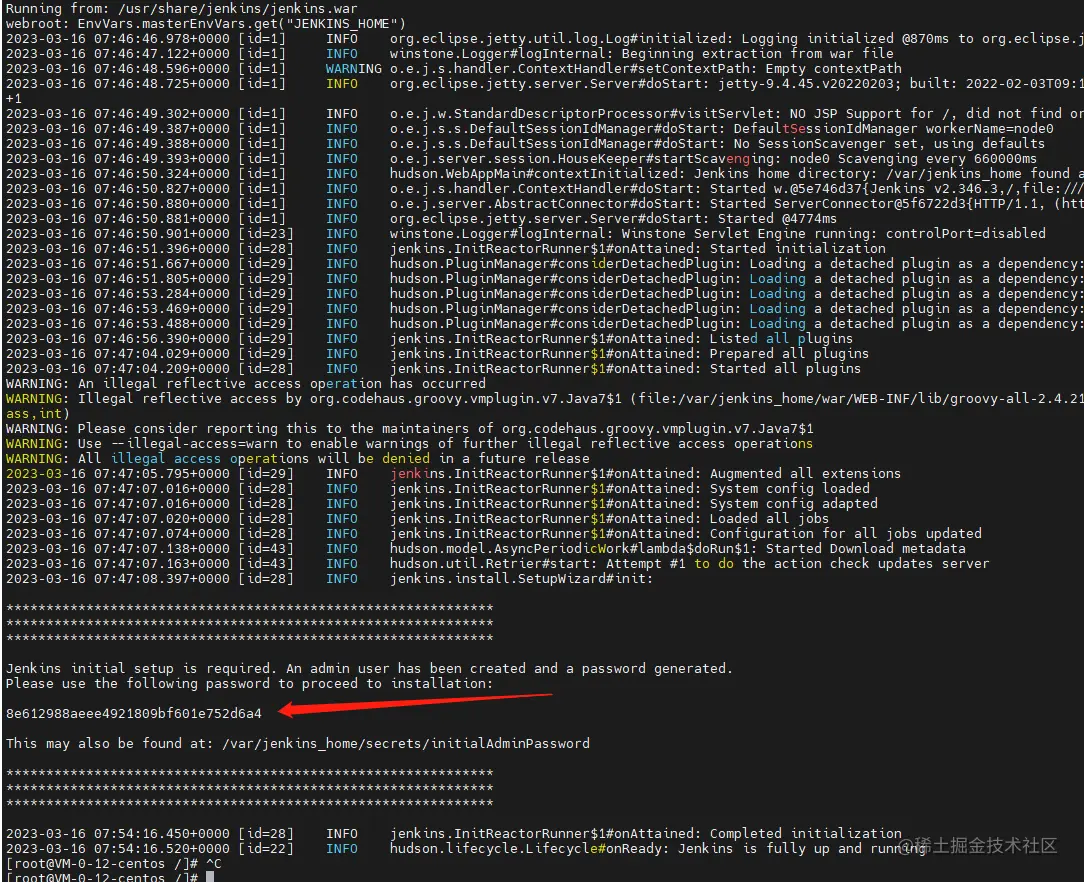Image resolution: width=1084 pixels, height=882 pixels.
Task: Click the '[id=23]' thread id
Action: coord(266,234)
